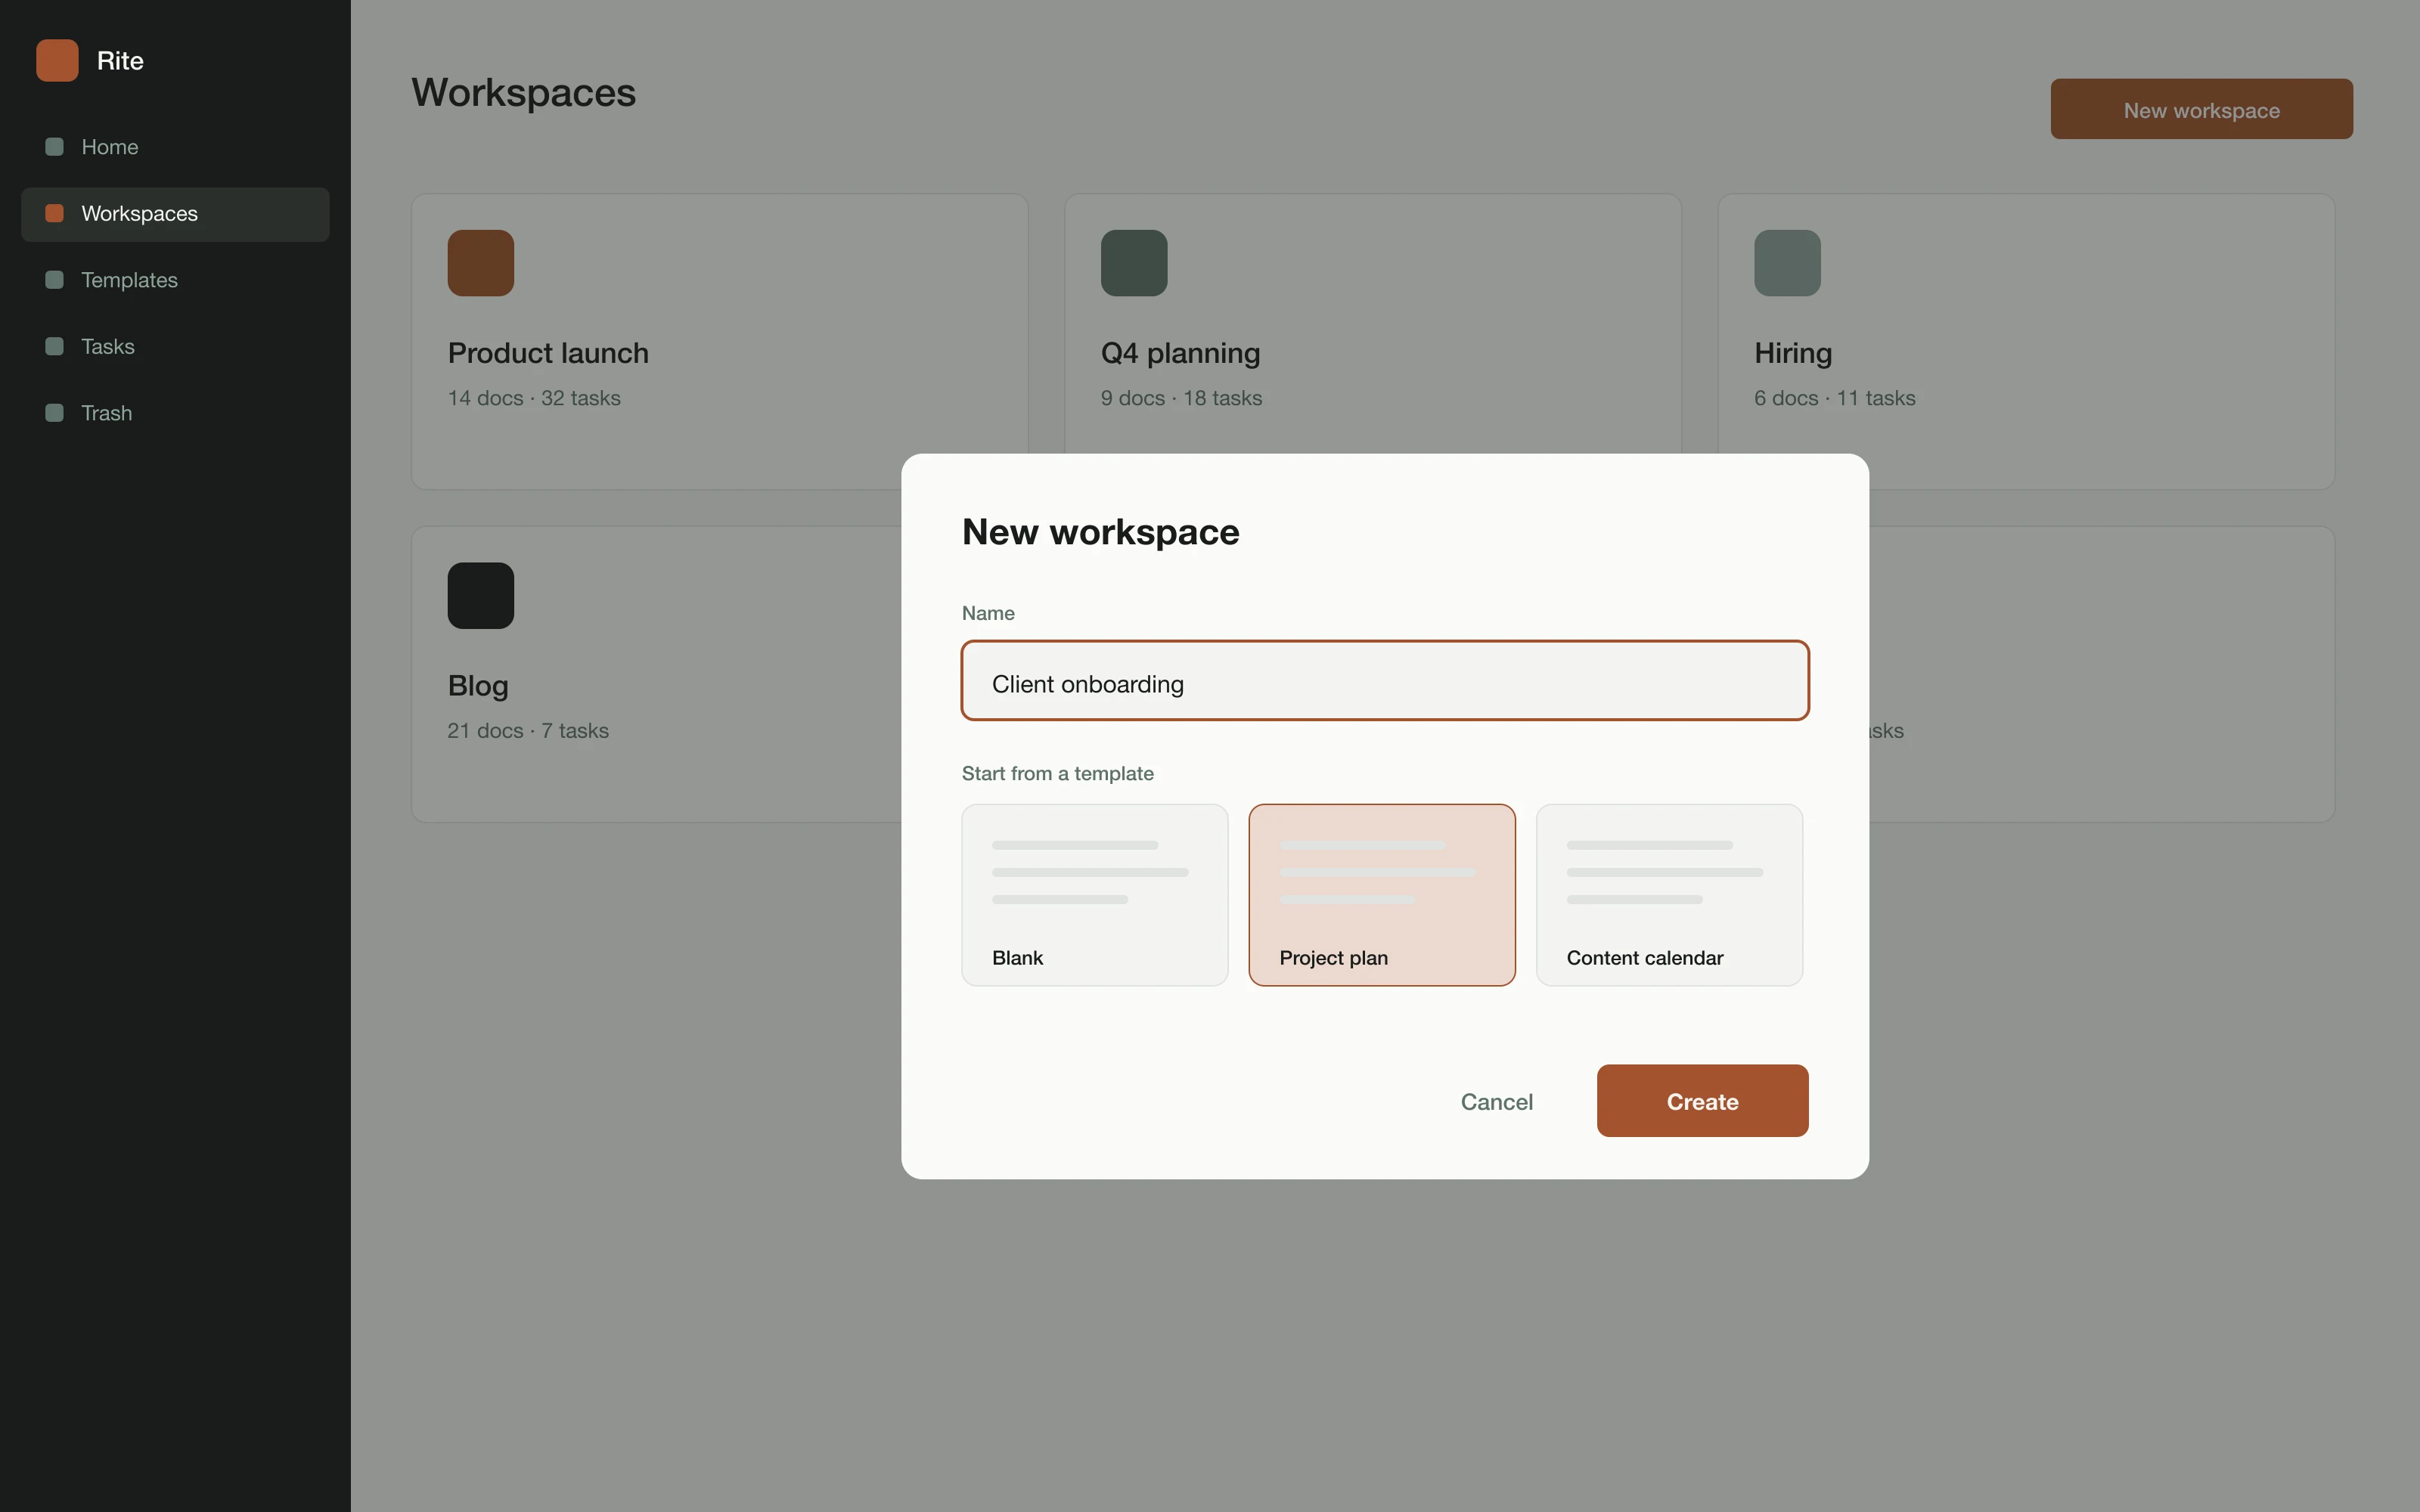Click the Home sidebar icon
The height and width of the screenshot is (1512, 2420).
pyautogui.click(x=55, y=147)
